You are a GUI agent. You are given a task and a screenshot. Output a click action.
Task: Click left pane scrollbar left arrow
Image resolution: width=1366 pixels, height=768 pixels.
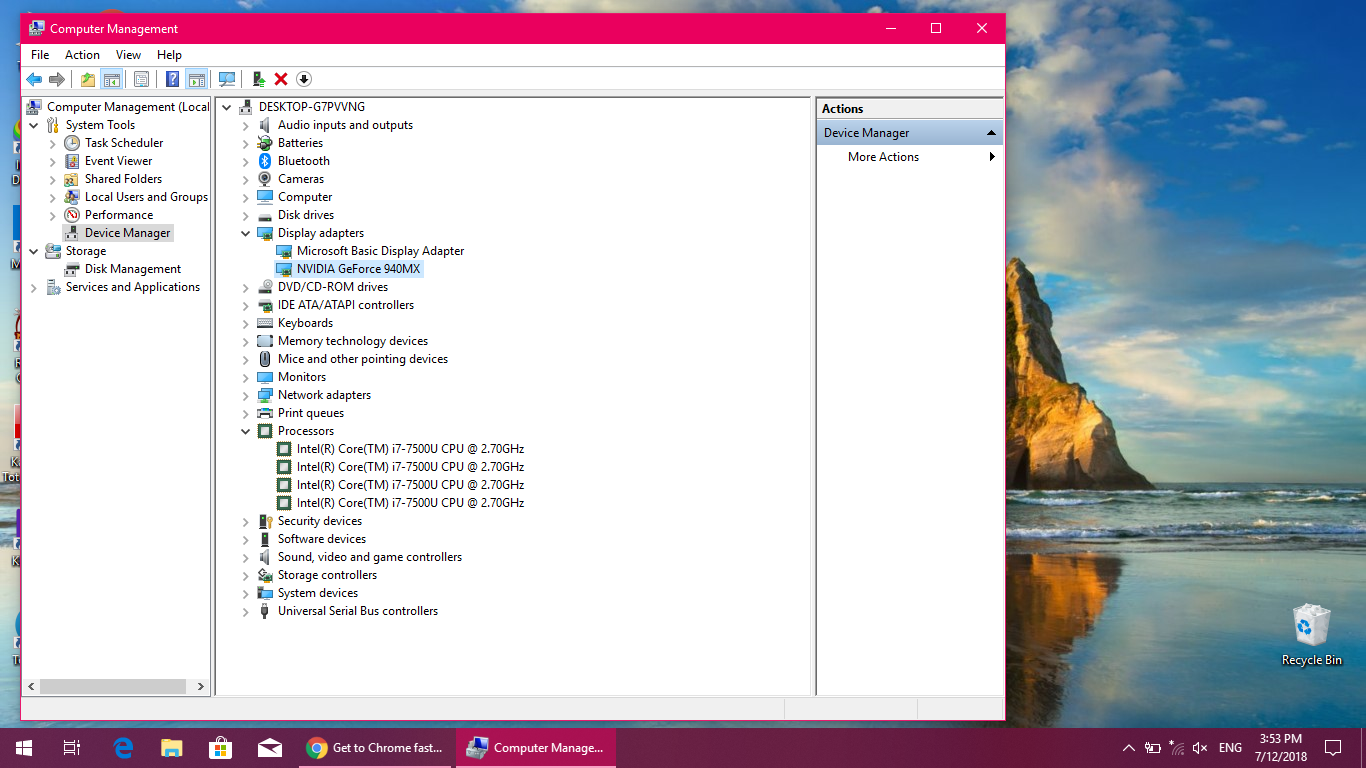click(31, 687)
